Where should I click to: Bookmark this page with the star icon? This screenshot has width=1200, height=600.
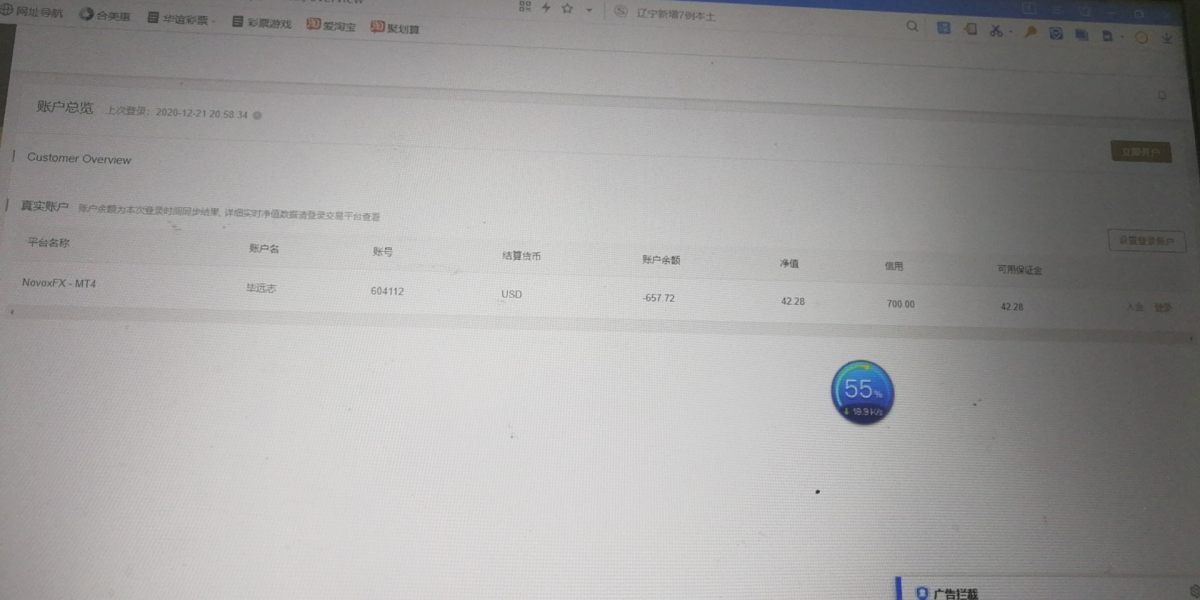click(x=568, y=8)
